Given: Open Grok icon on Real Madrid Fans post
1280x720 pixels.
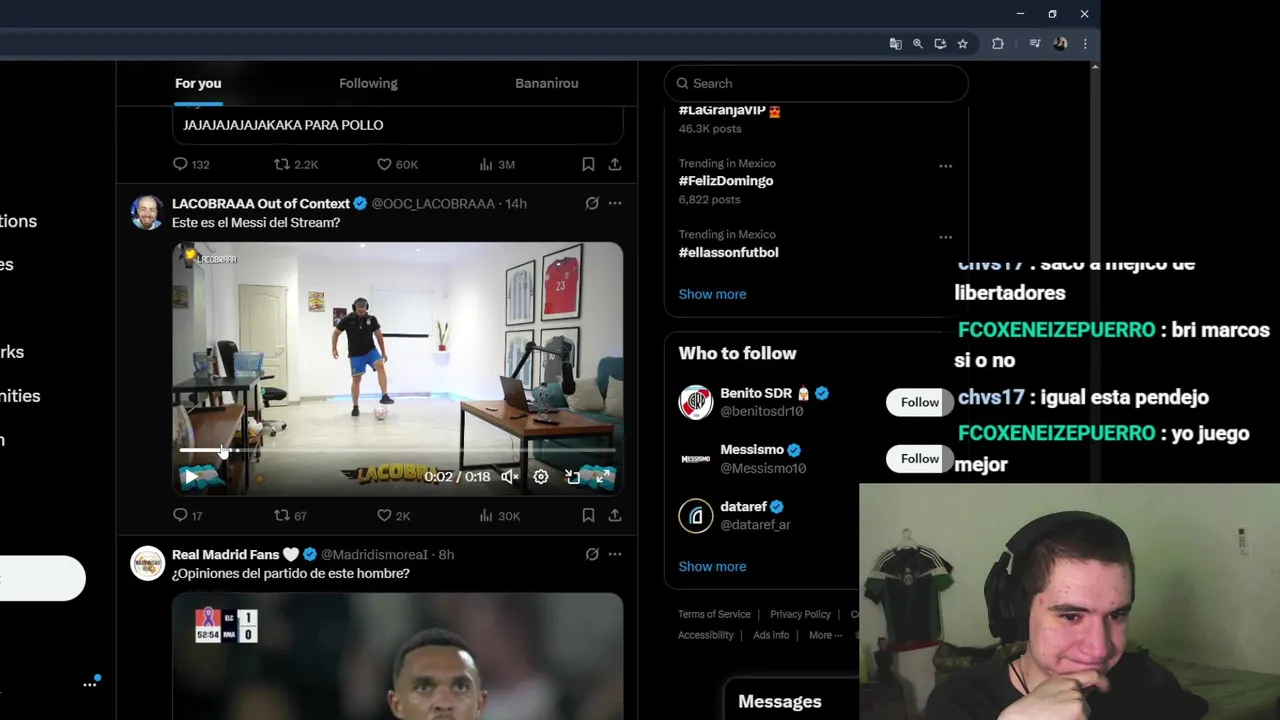Looking at the screenshot, I should coord(592,554).
